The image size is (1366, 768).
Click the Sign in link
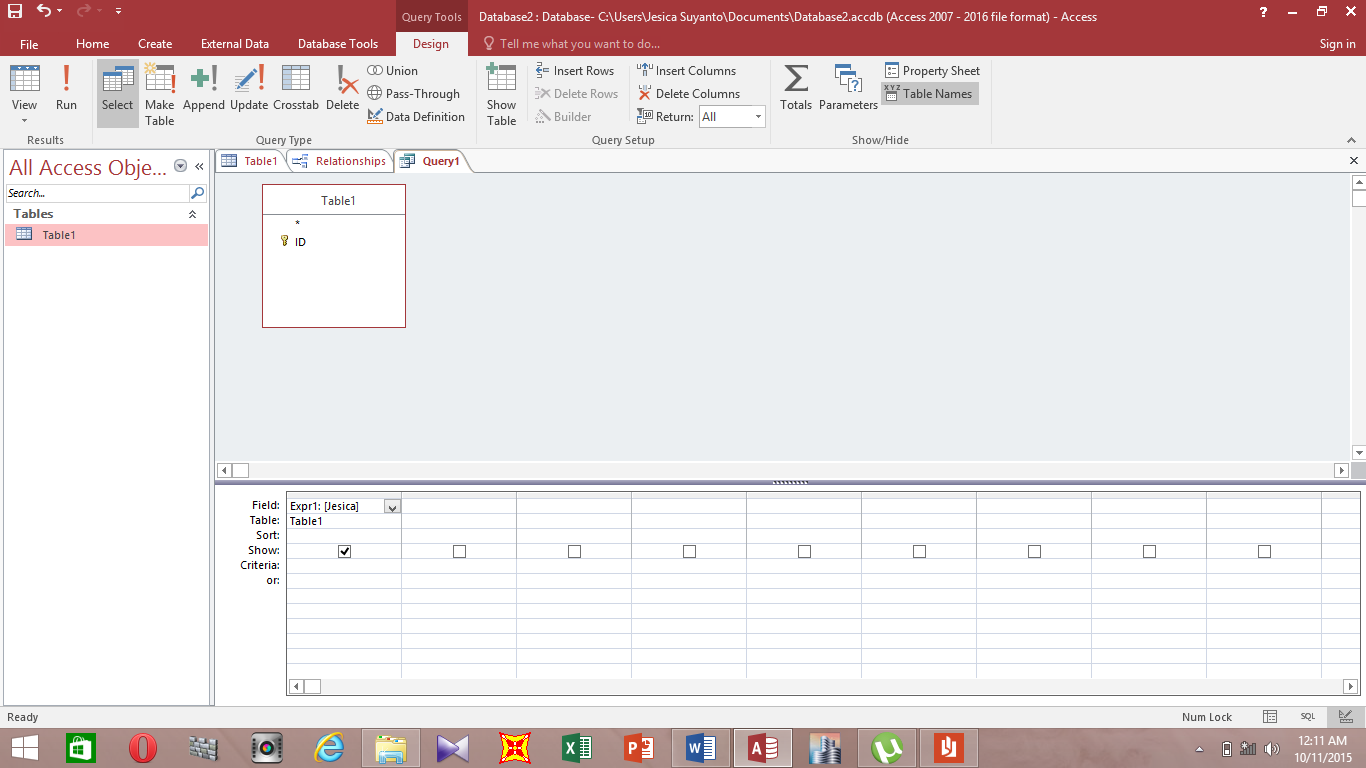1337,44
